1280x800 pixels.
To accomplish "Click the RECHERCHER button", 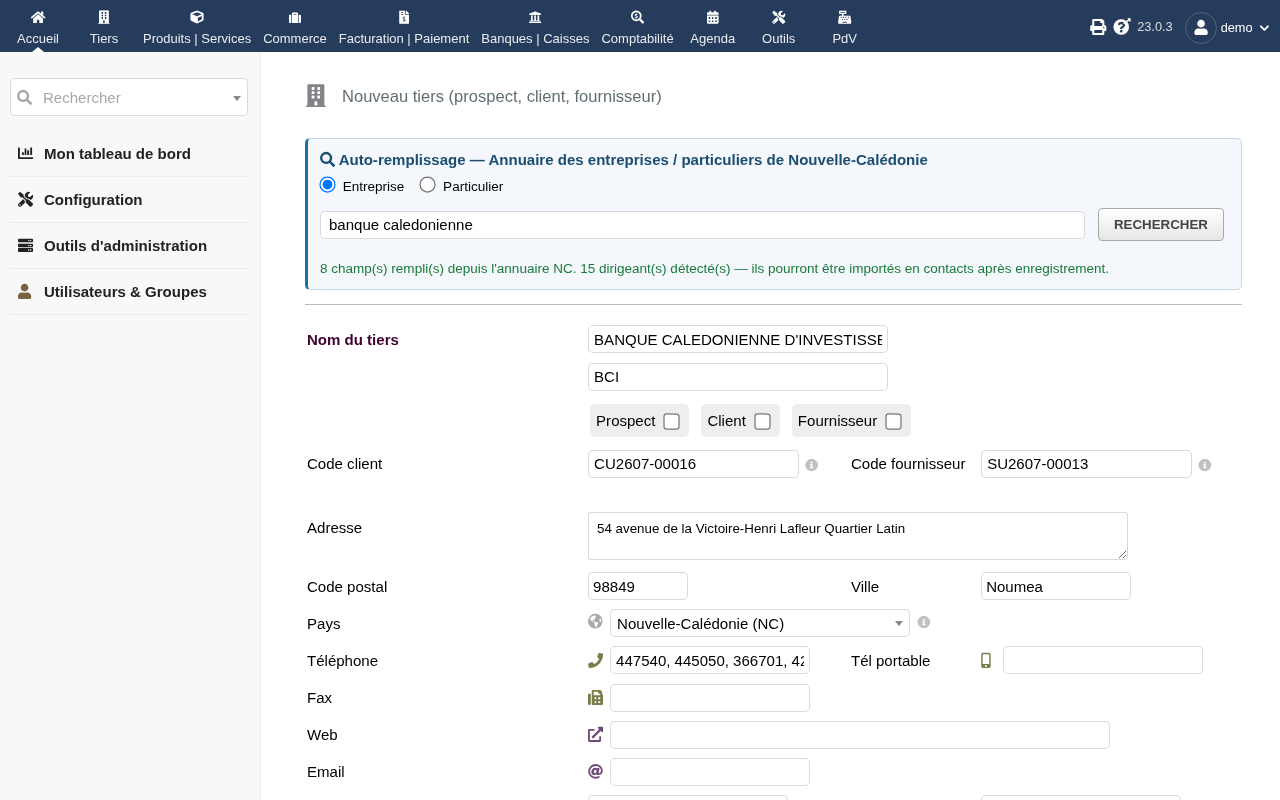I will coord(1161,224).
